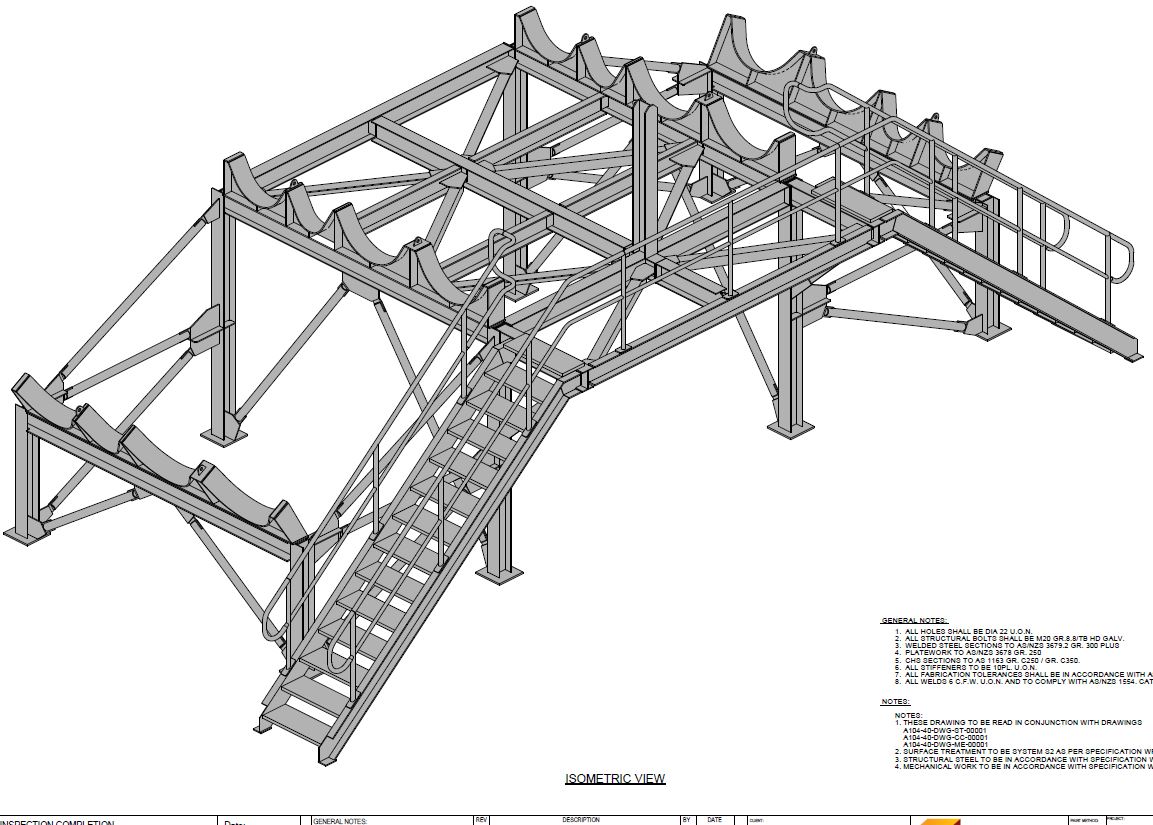Select the GENERAL NOTES heading

pos(914,621)
